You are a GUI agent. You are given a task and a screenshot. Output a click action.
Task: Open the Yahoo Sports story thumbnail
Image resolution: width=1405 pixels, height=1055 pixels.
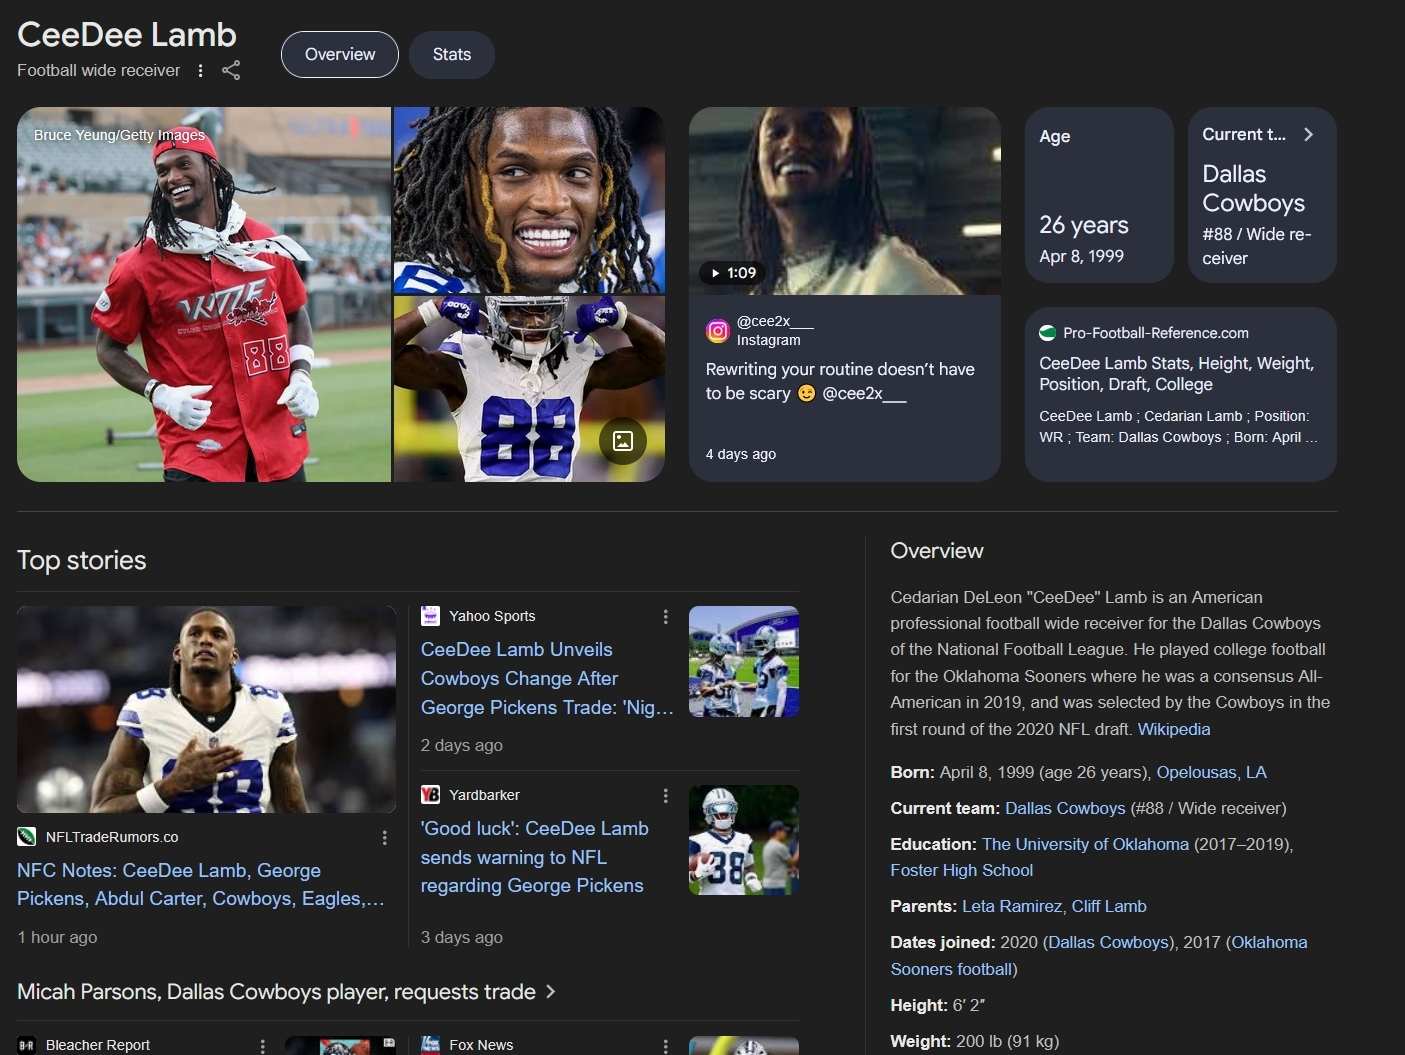744,661
